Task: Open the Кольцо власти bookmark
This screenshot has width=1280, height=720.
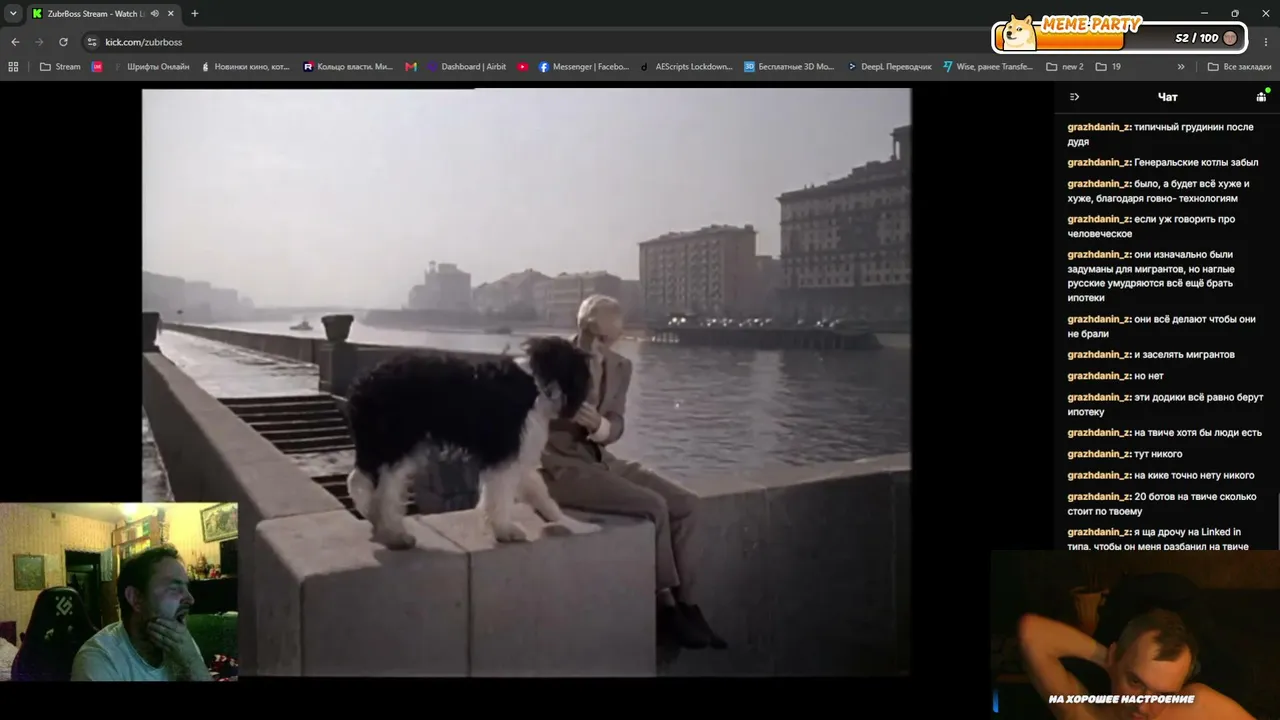Action: pos(348,67)
